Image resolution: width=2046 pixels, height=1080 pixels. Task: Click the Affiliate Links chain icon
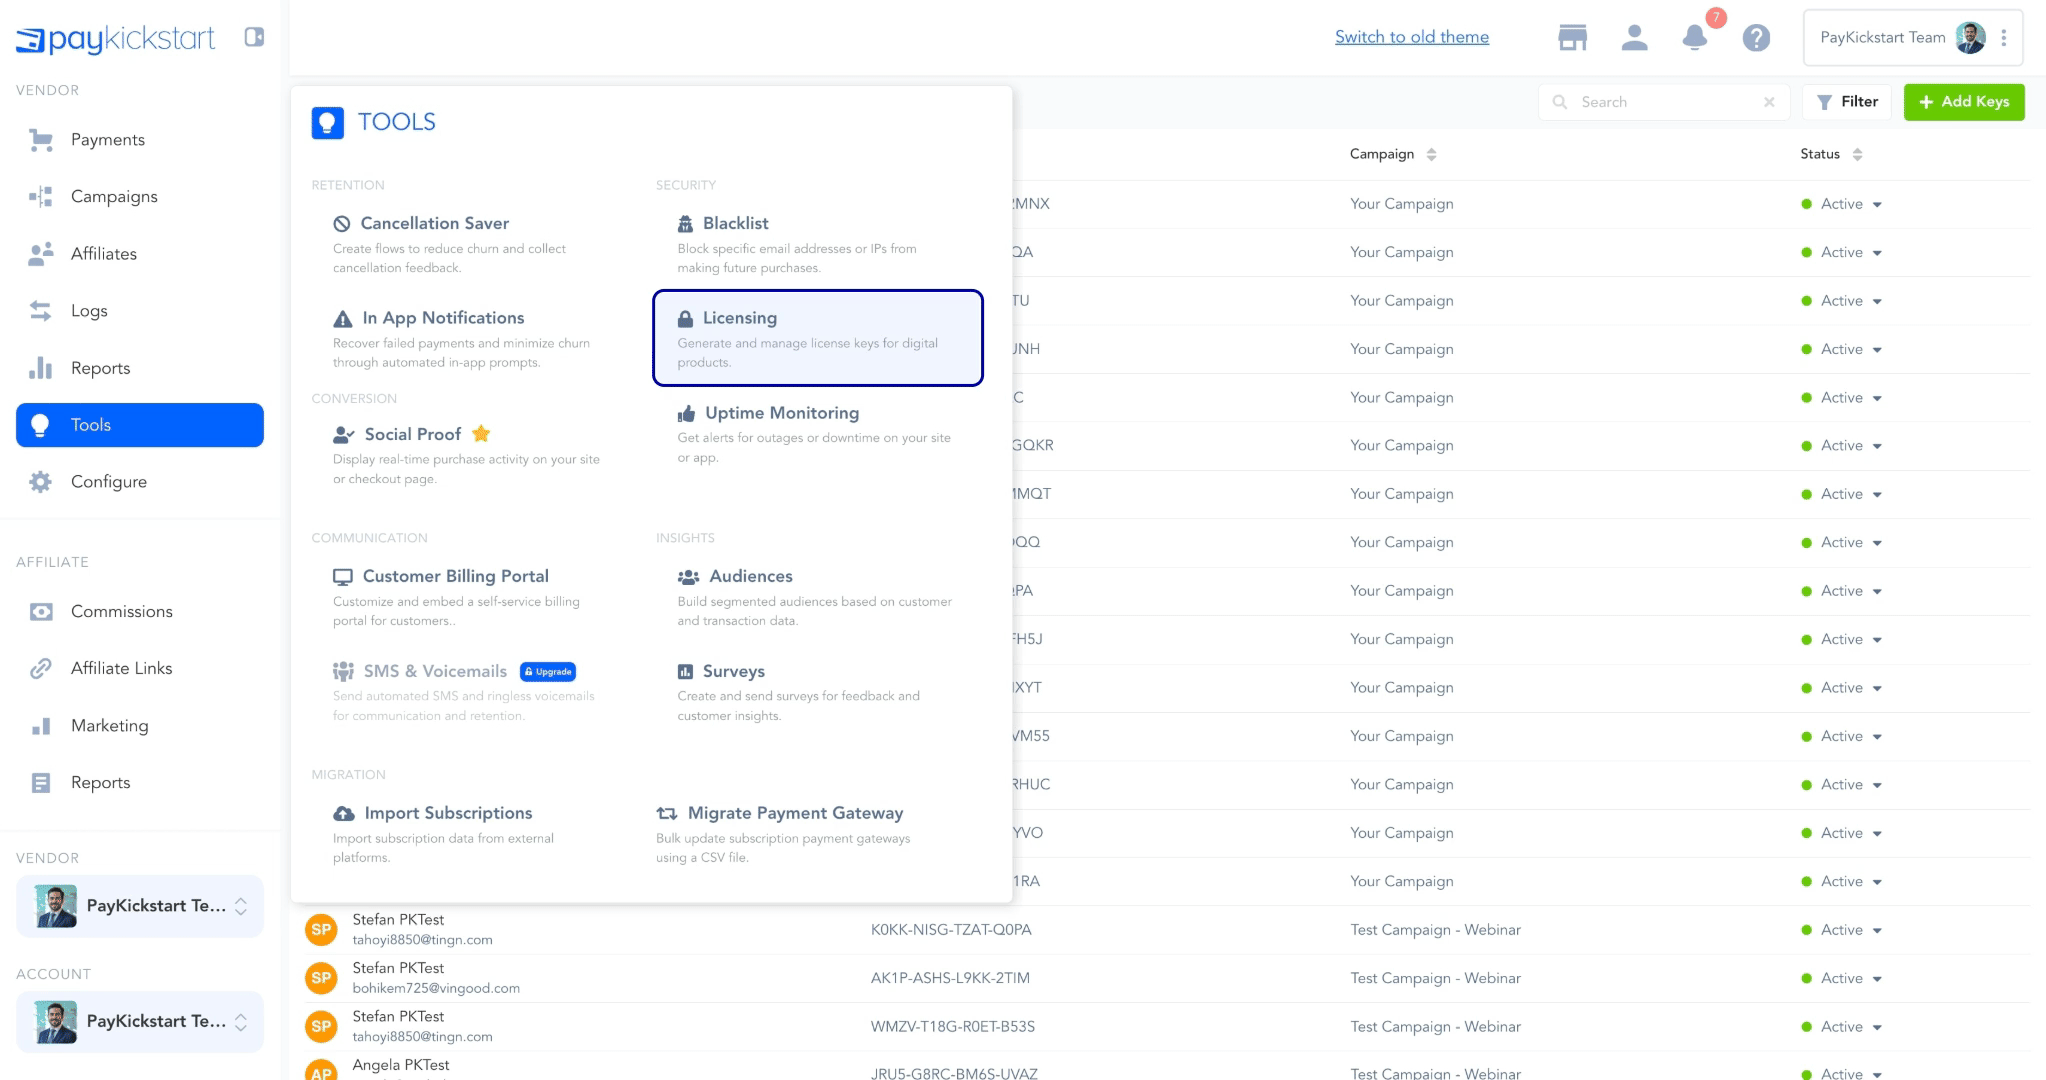tap(41, 669)
